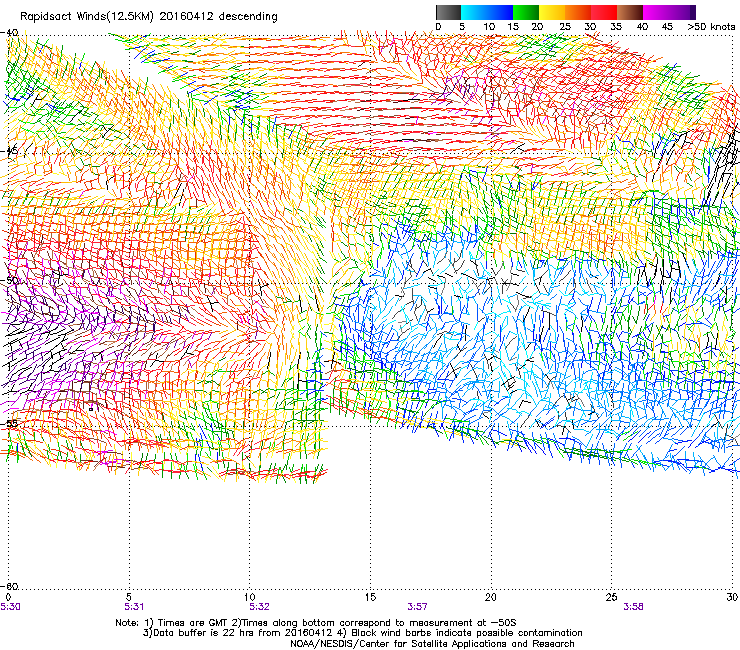Click the purple '5:30' pass time label

(10, 607)
